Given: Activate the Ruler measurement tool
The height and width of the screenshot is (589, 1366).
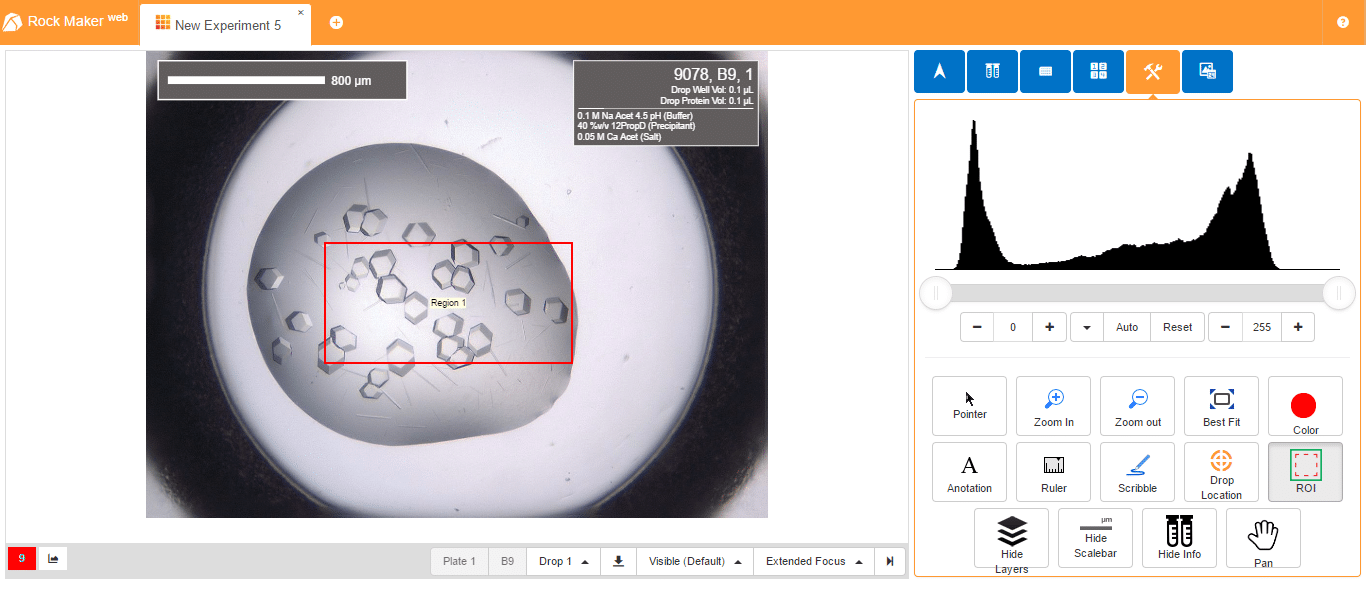Looking at the screenshot, I should [x=1053, y=472].
